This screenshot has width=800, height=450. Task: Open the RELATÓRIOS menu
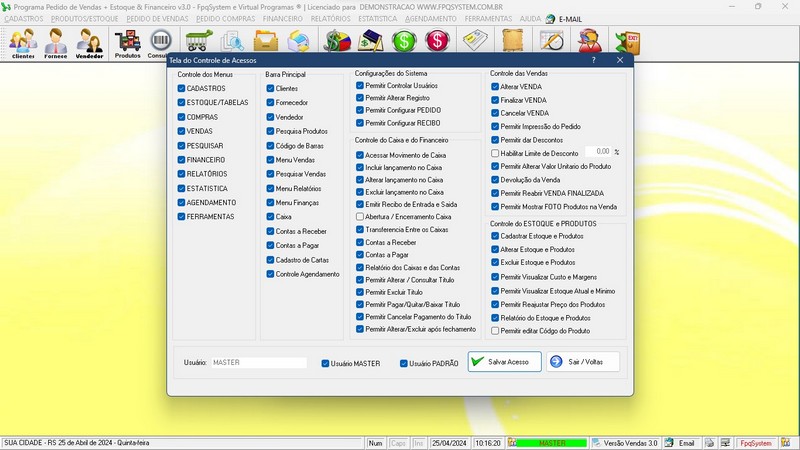[x=330, y=19]
